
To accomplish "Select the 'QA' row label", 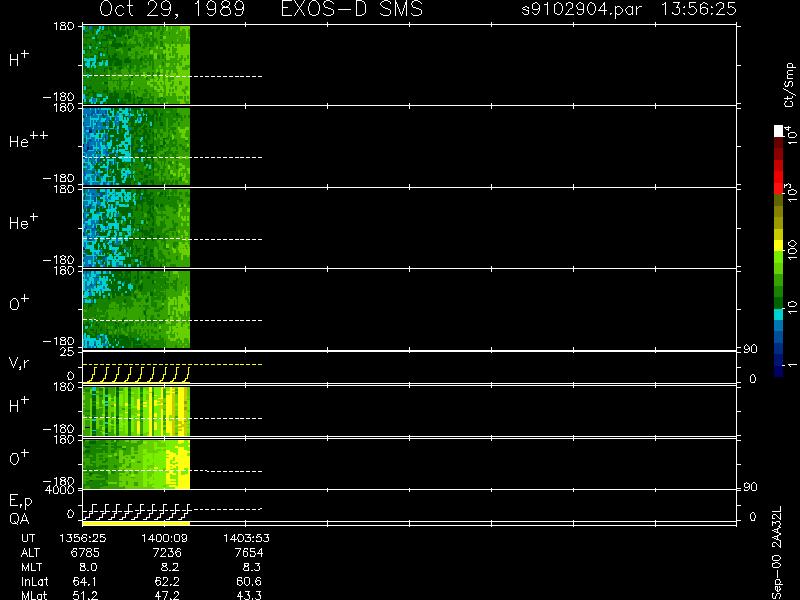I will pos(19,519).
